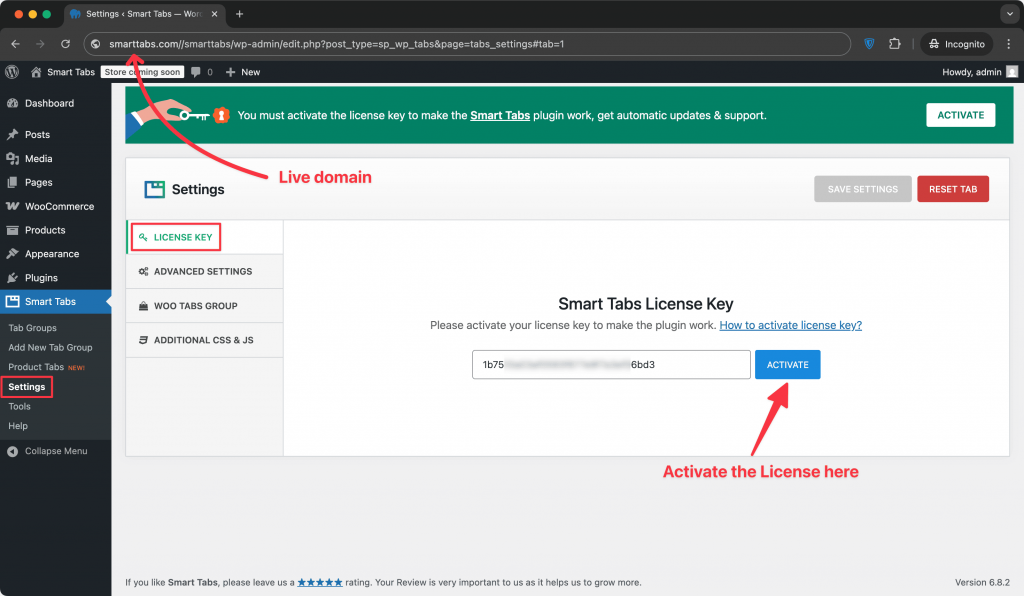Switch to the ADDITIONAL CSS & JS tab
The height and width of the screenshot is (596, 1024).
click(x=204, y=340)
